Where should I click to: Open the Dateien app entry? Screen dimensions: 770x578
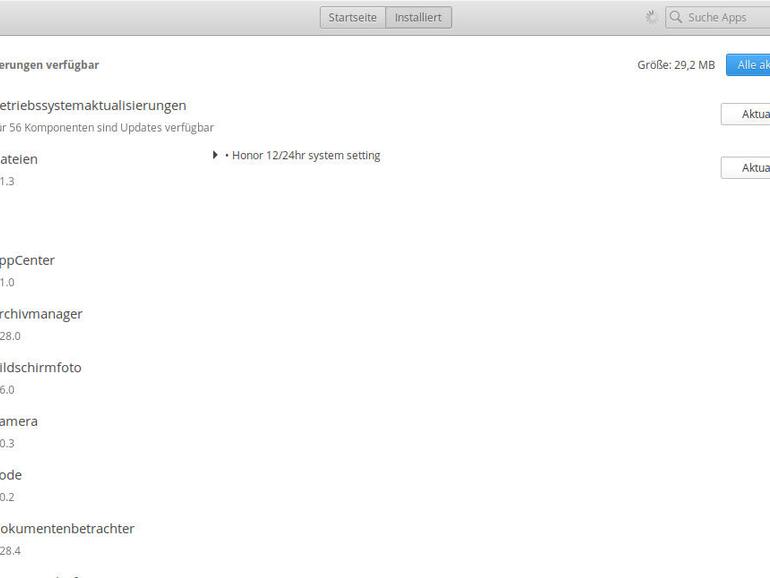pyautogui.click(x=19, y=159)
